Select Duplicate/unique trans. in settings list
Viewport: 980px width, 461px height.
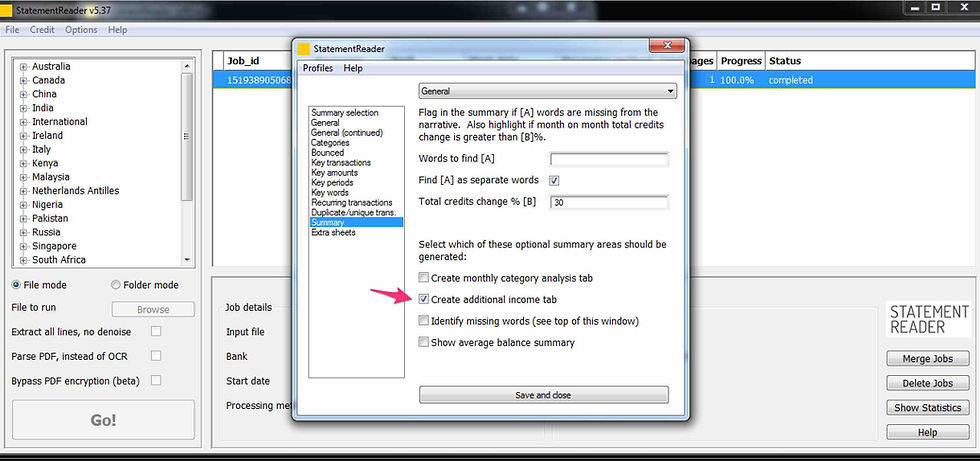tap(354, 212)
